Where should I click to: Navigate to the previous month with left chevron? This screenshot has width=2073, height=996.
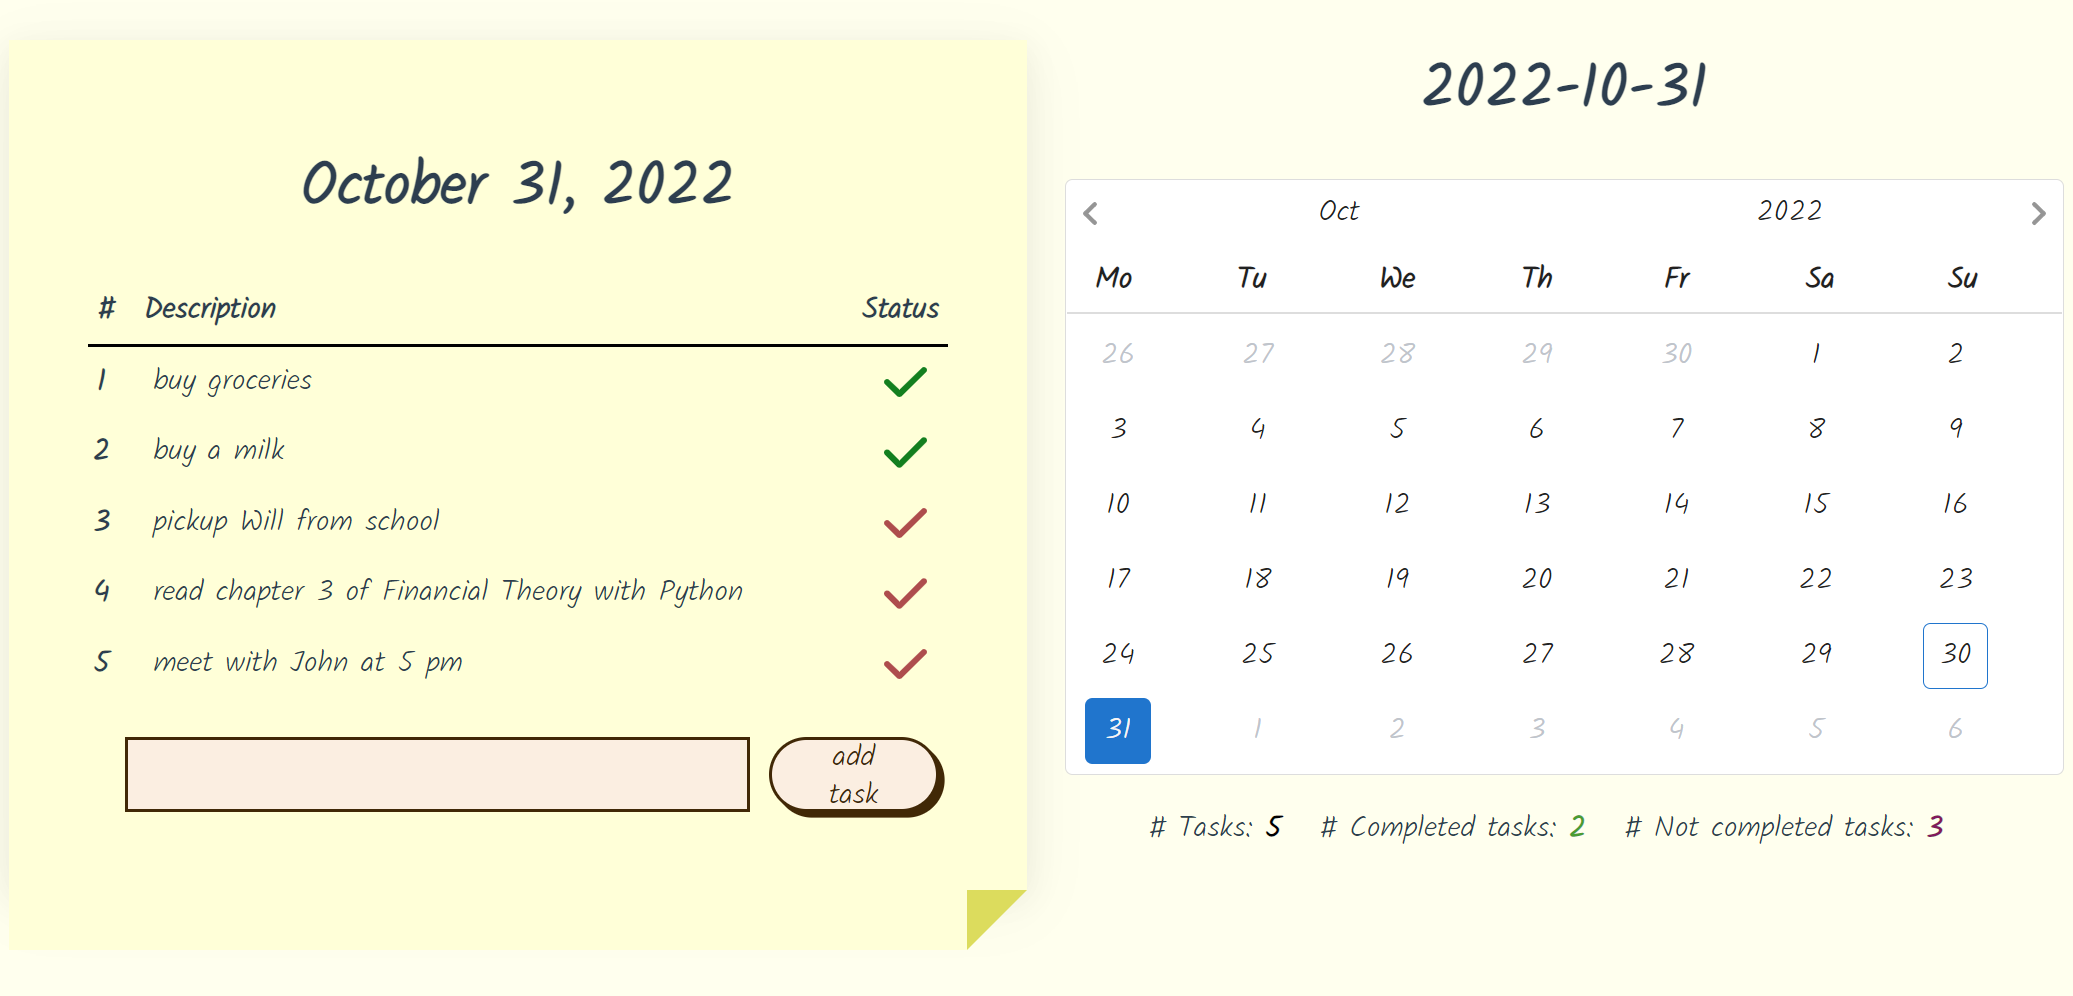[1090, 213]
